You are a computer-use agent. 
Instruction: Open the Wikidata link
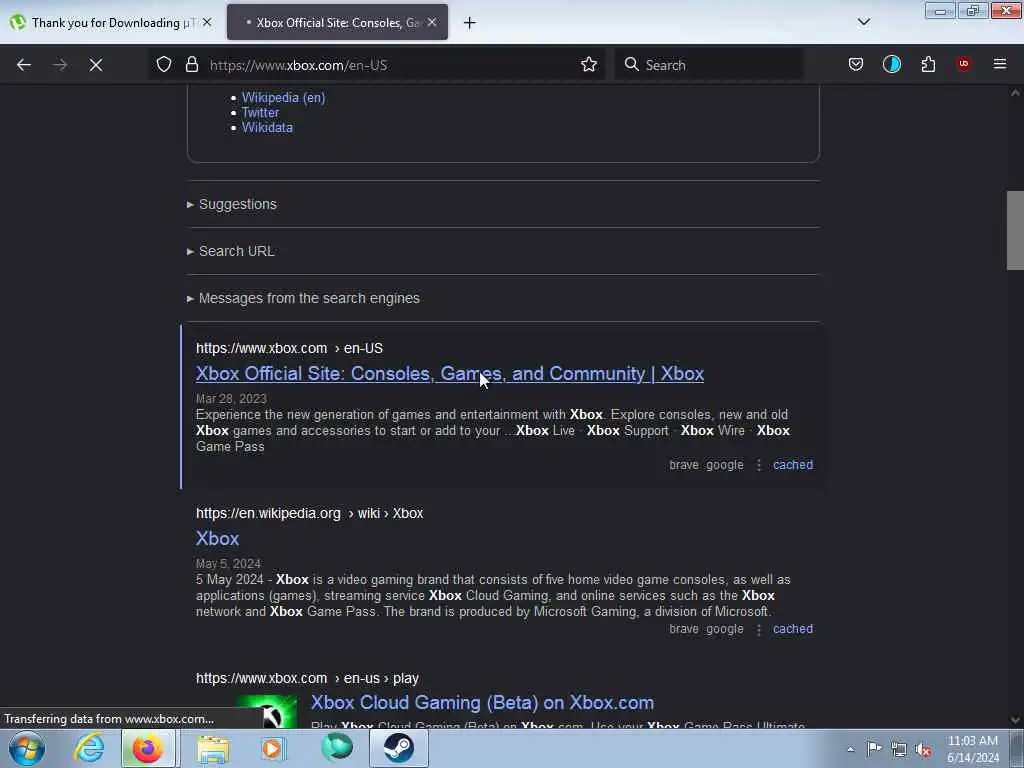(267, 127)
